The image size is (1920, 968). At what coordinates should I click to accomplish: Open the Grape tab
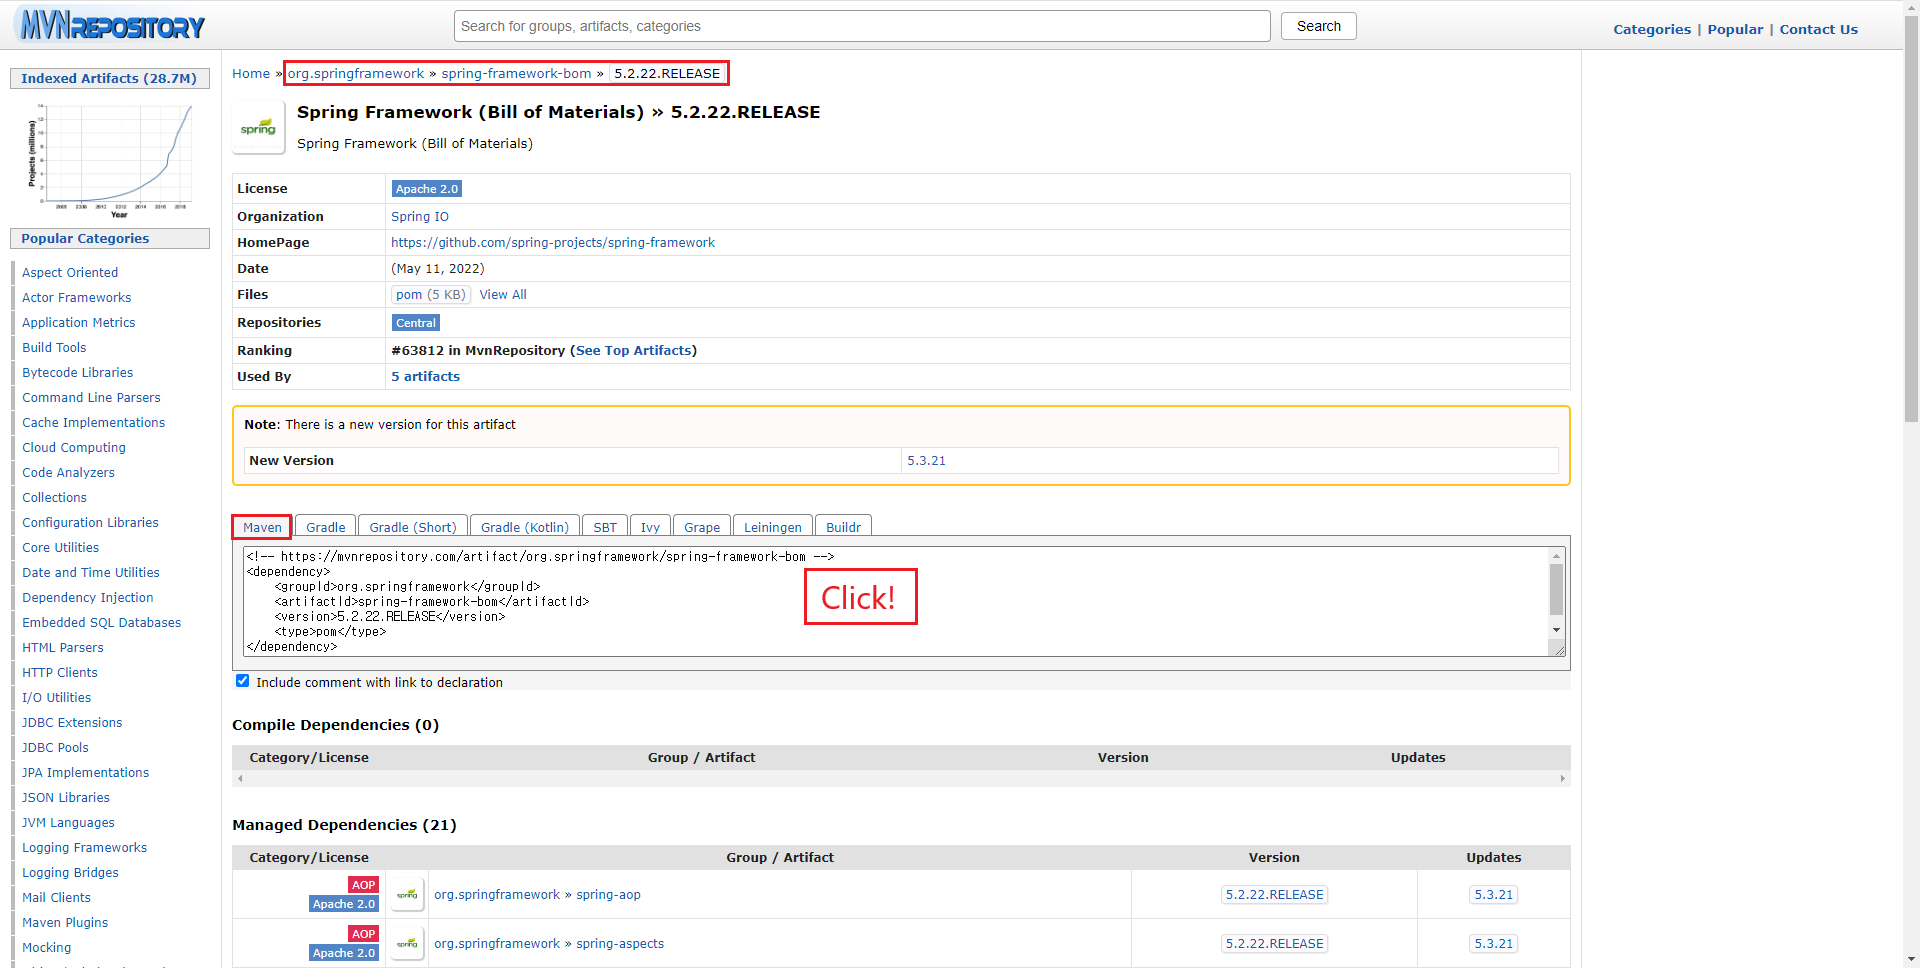(x=702, y=527)
